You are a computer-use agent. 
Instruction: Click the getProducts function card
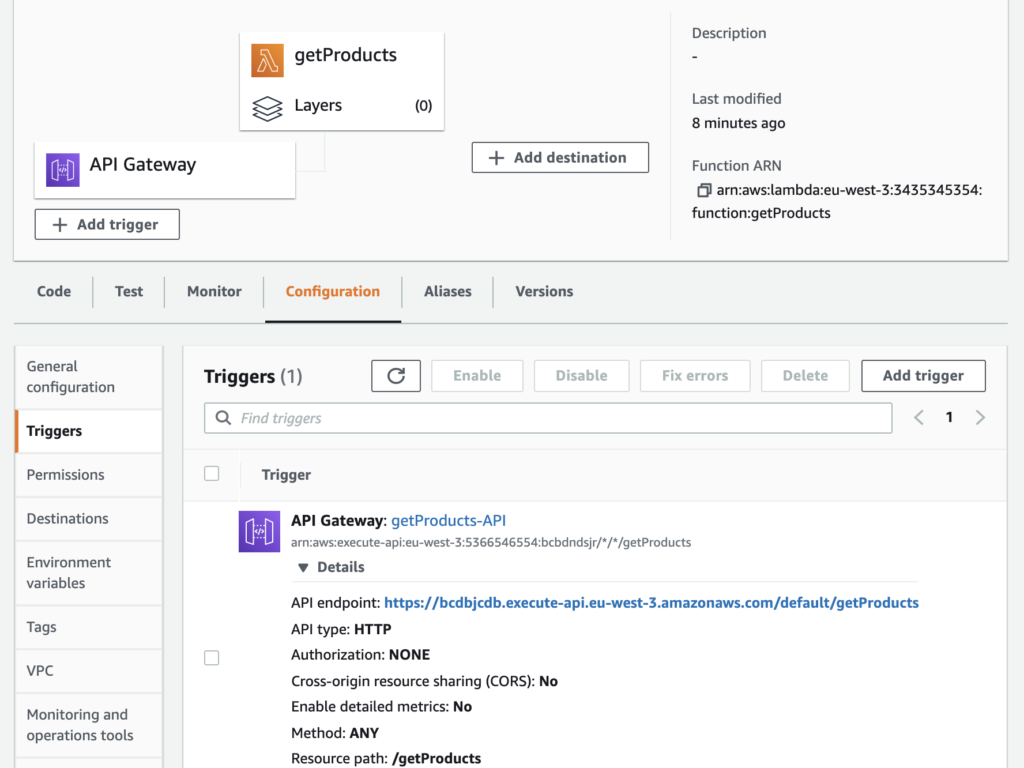click(x=342, y=81)
